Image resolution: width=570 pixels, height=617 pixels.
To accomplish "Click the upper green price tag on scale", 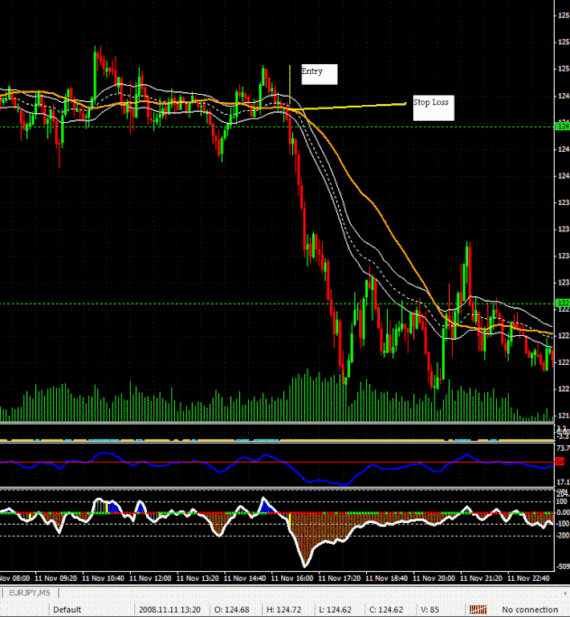I will pos(562,126).
